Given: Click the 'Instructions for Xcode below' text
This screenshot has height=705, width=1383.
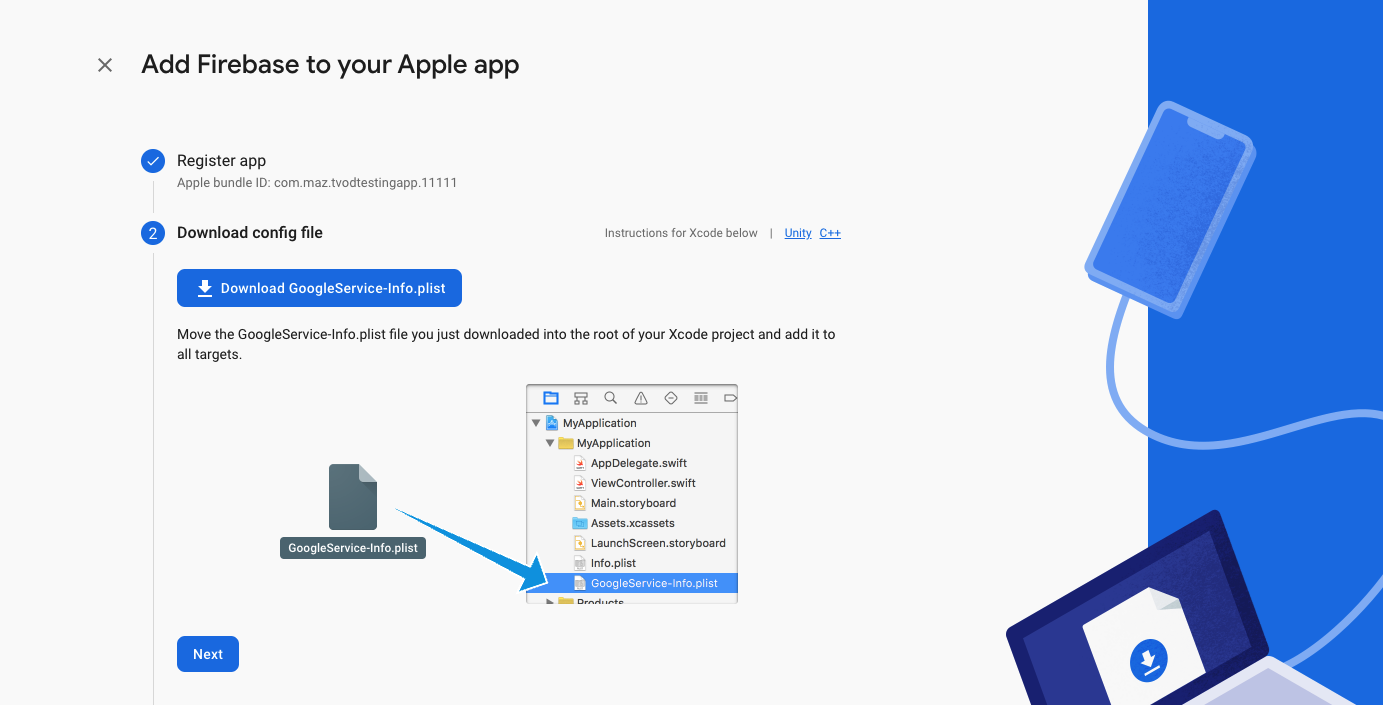Looking at the screenshot, I should (x=681, y=233).
